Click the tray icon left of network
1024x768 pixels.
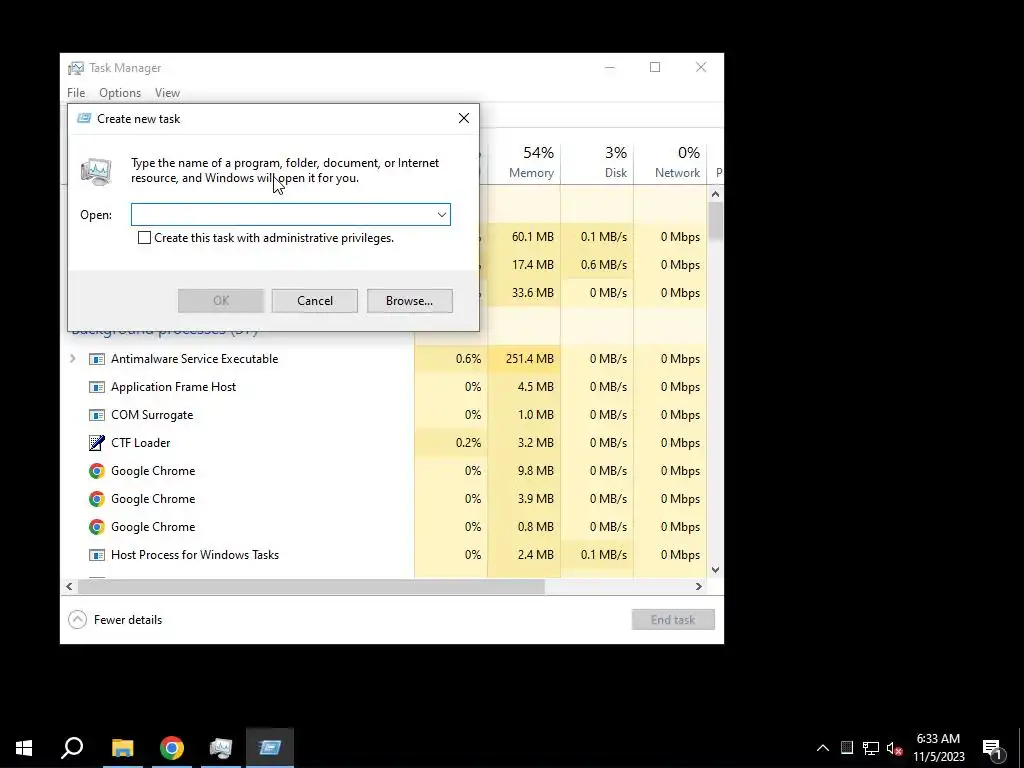[847, 748]
